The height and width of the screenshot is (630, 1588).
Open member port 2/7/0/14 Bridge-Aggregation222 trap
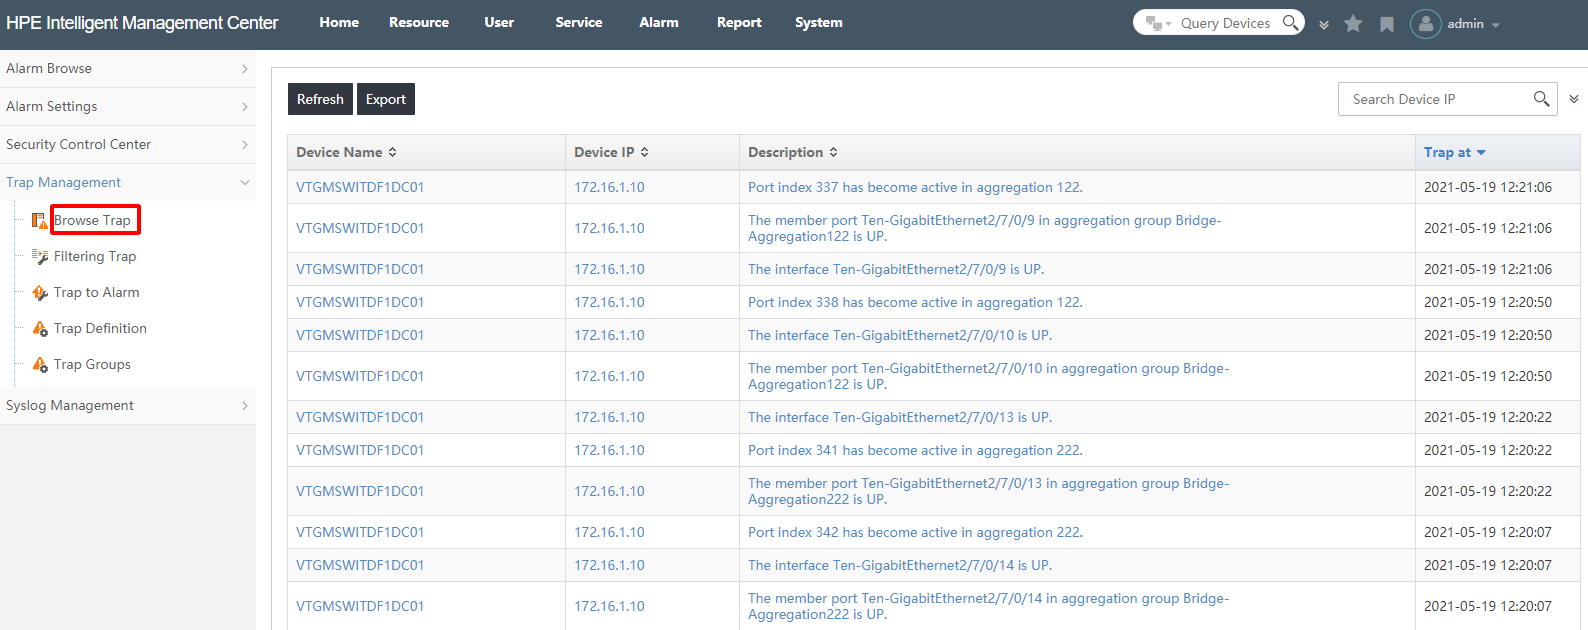[988, 606]
